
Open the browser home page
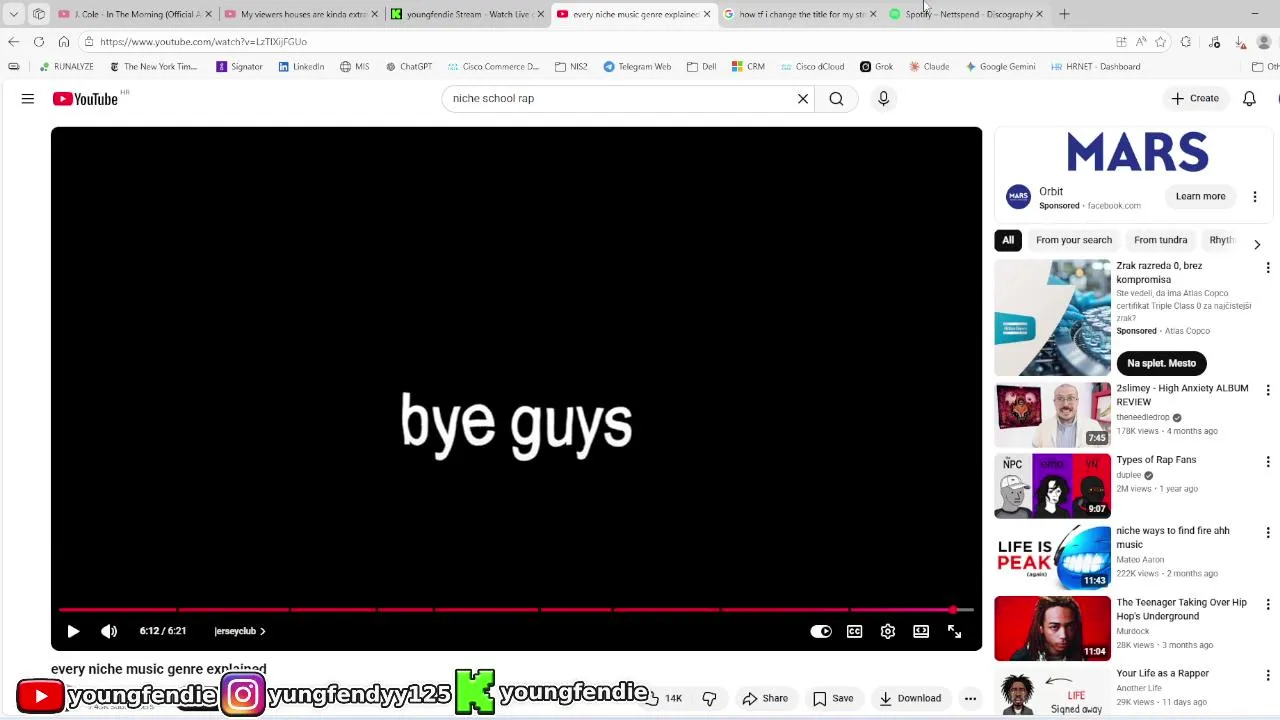pos(63,42)
